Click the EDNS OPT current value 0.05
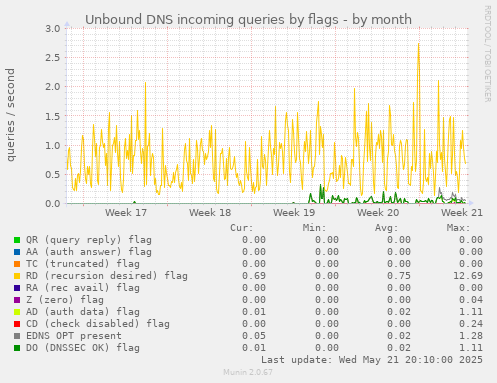Screen dimensions: 497x383 pyautogui.click(x=254, y=336)
